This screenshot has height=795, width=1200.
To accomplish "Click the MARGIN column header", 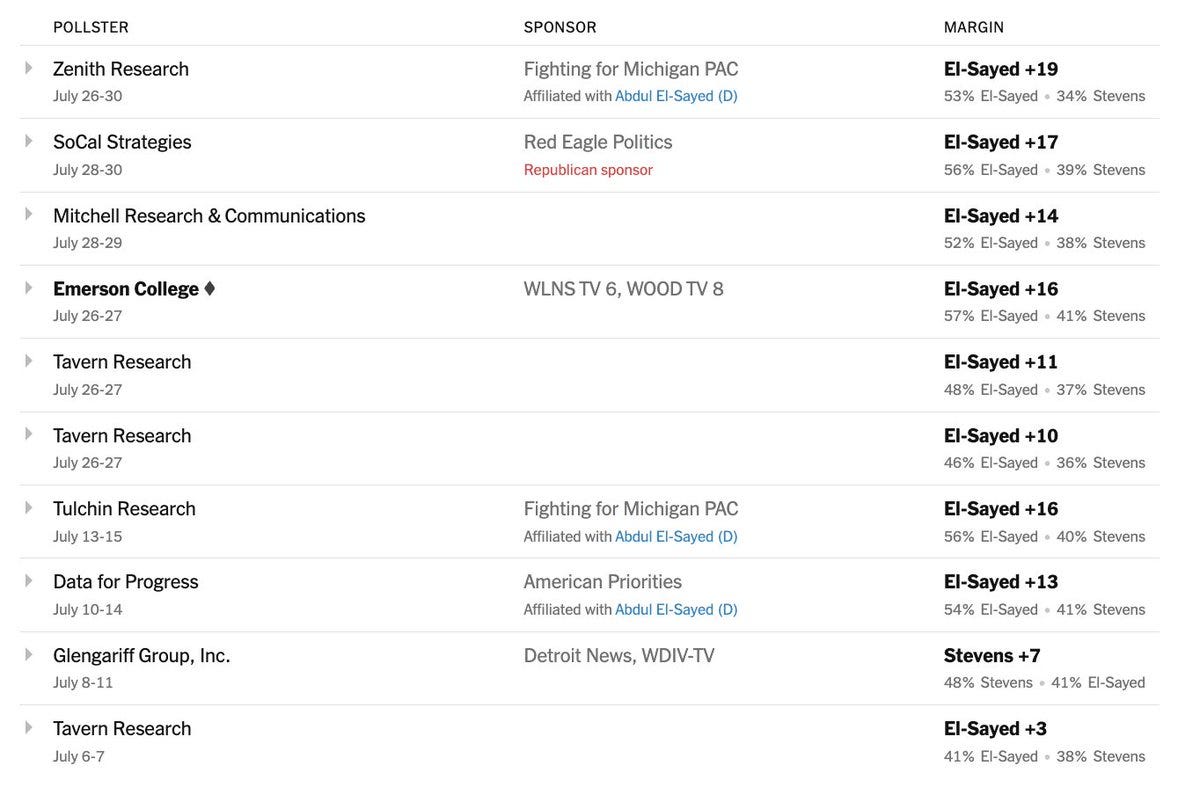I will tap(974, 27).
